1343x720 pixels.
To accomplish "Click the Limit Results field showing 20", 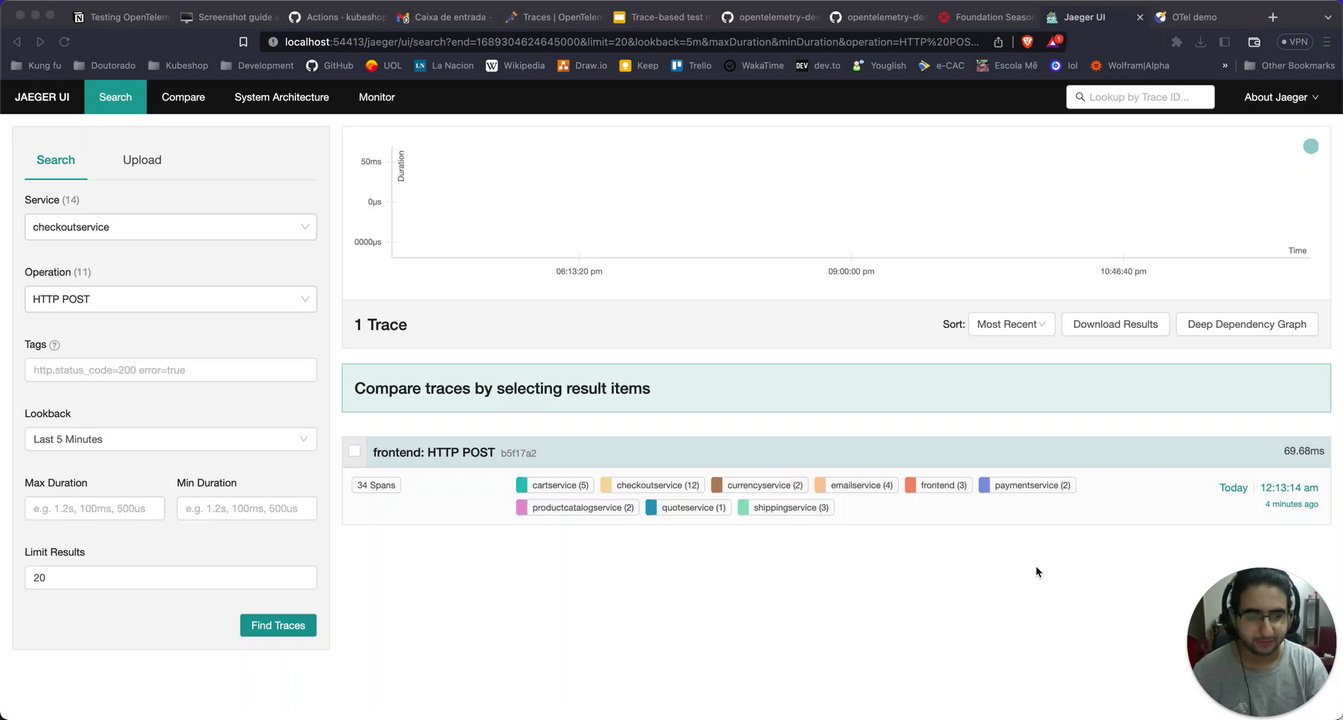I will pyautogui.click(x=171, y=577).
